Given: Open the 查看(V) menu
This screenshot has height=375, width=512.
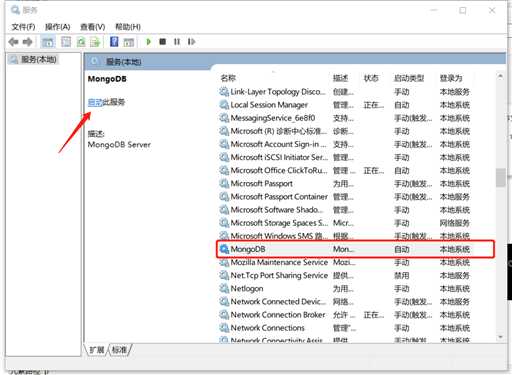Looking at the screenshot, I should pos(93,27).
